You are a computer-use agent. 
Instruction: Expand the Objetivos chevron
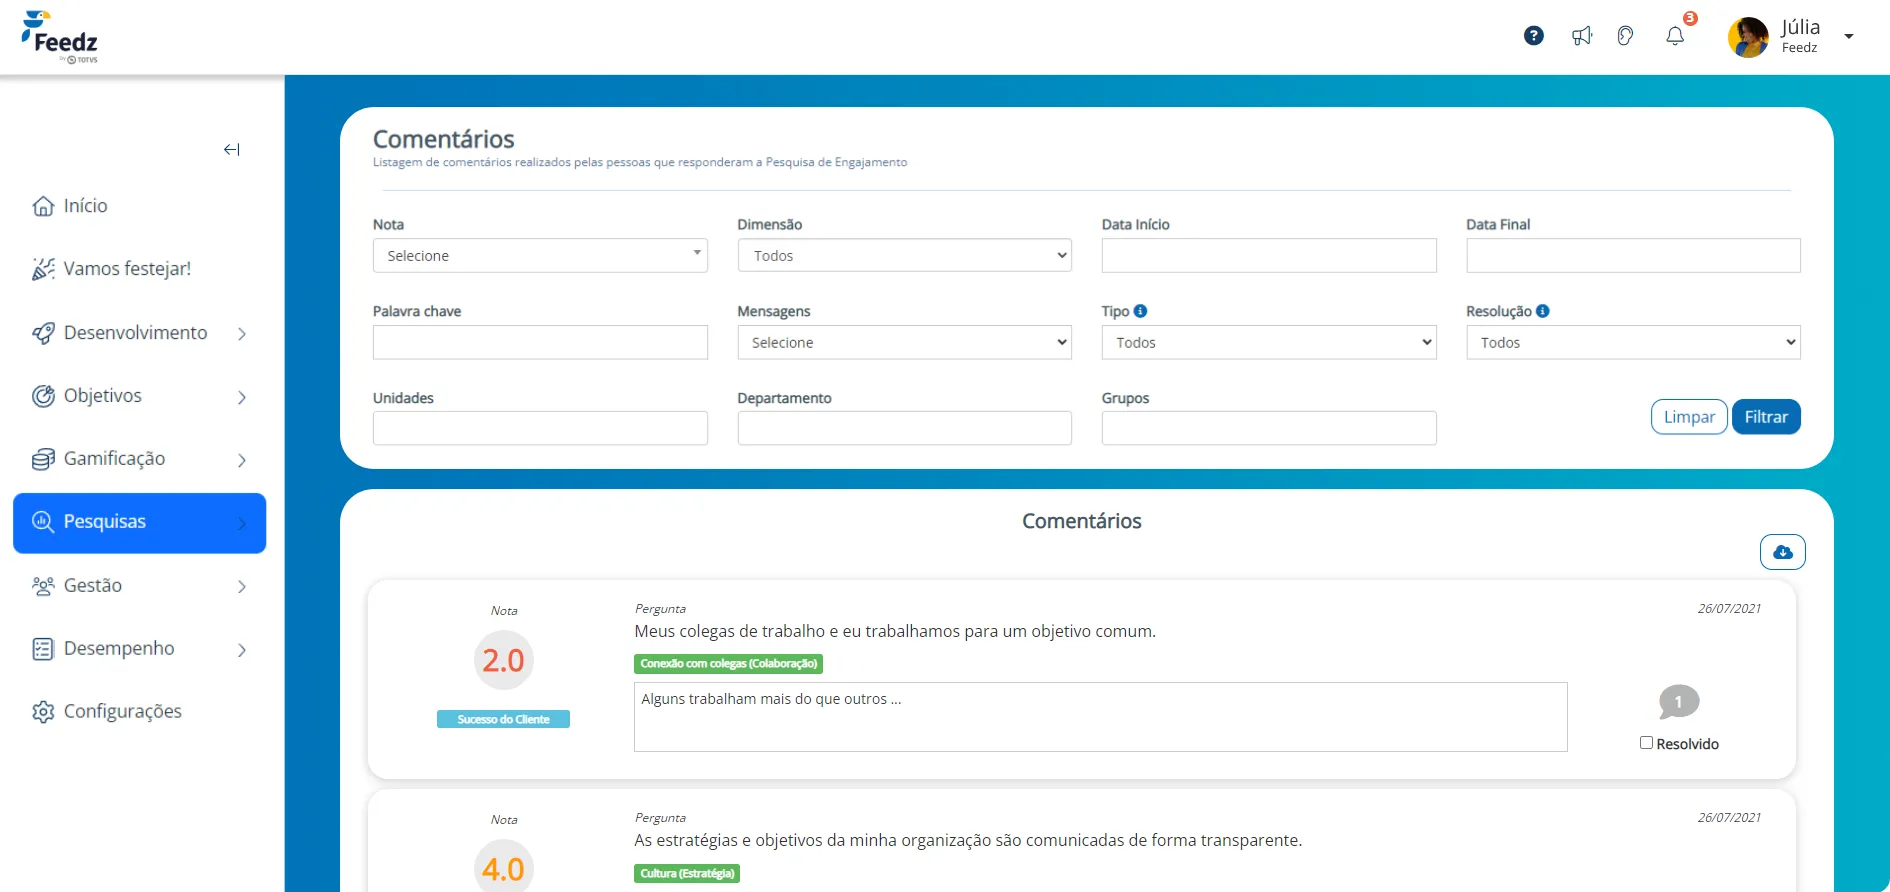[x=242, y=398]
